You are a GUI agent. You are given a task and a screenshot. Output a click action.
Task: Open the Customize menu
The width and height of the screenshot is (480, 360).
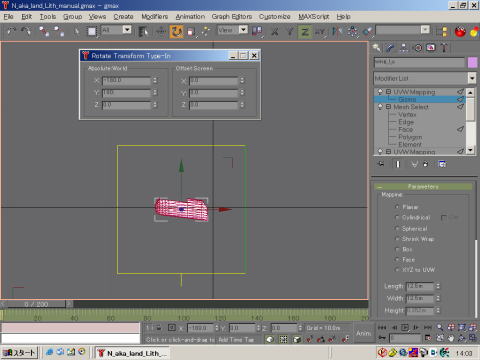coord(275,16)
